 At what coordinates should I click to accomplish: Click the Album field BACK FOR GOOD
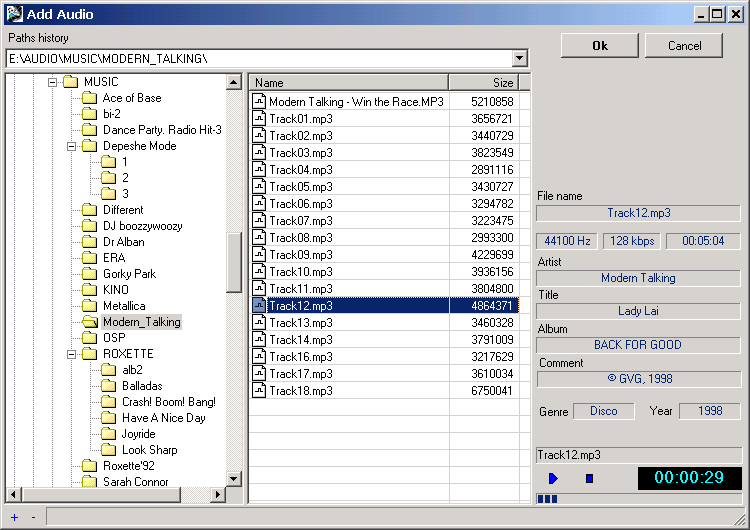pos(639,345)
